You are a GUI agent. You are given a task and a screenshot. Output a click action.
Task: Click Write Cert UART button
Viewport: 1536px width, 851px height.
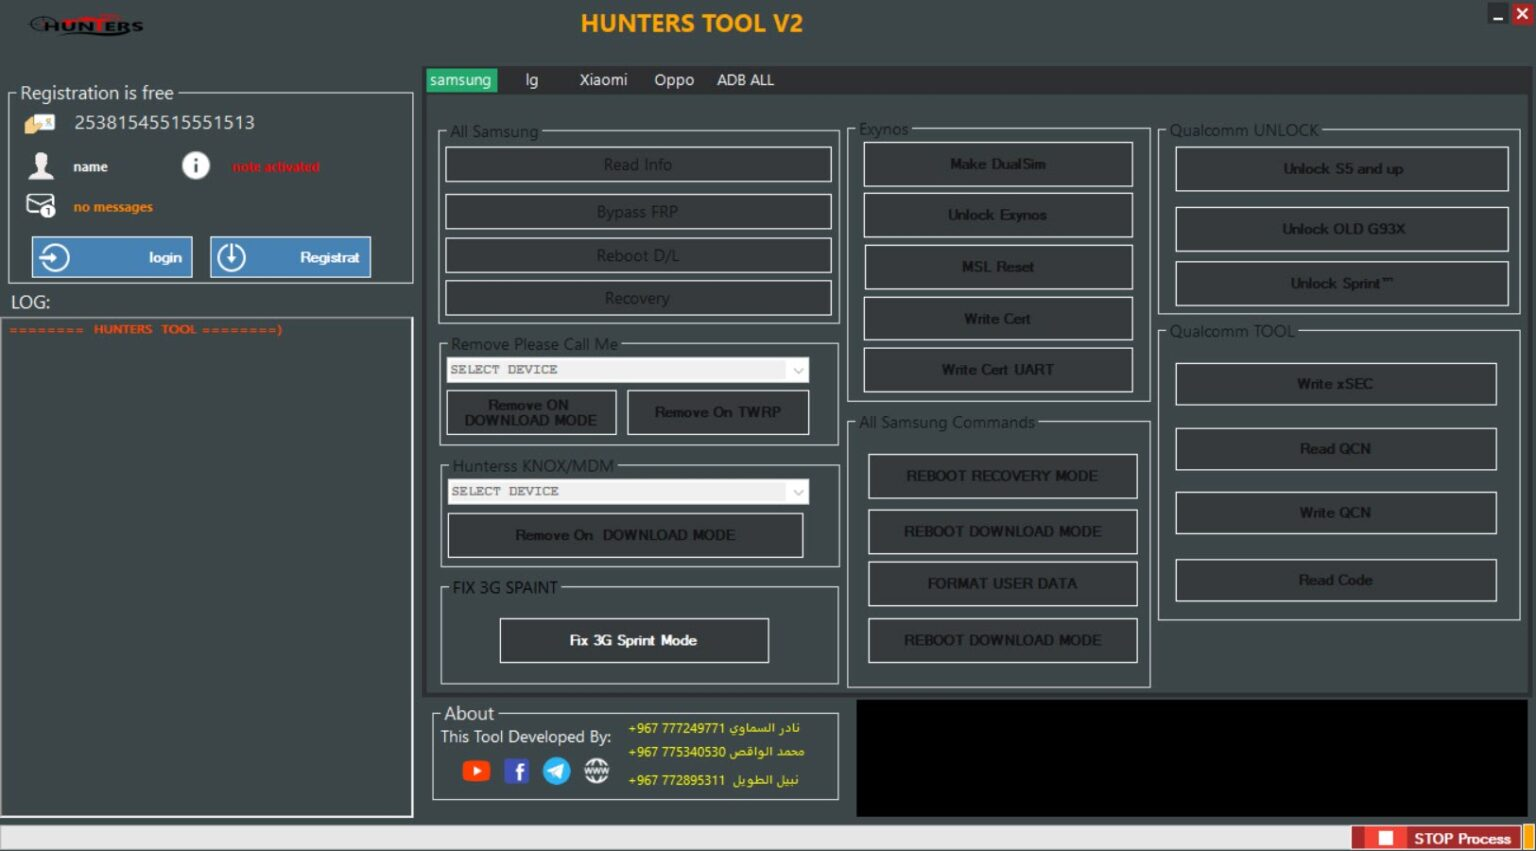tap(998, 370)
